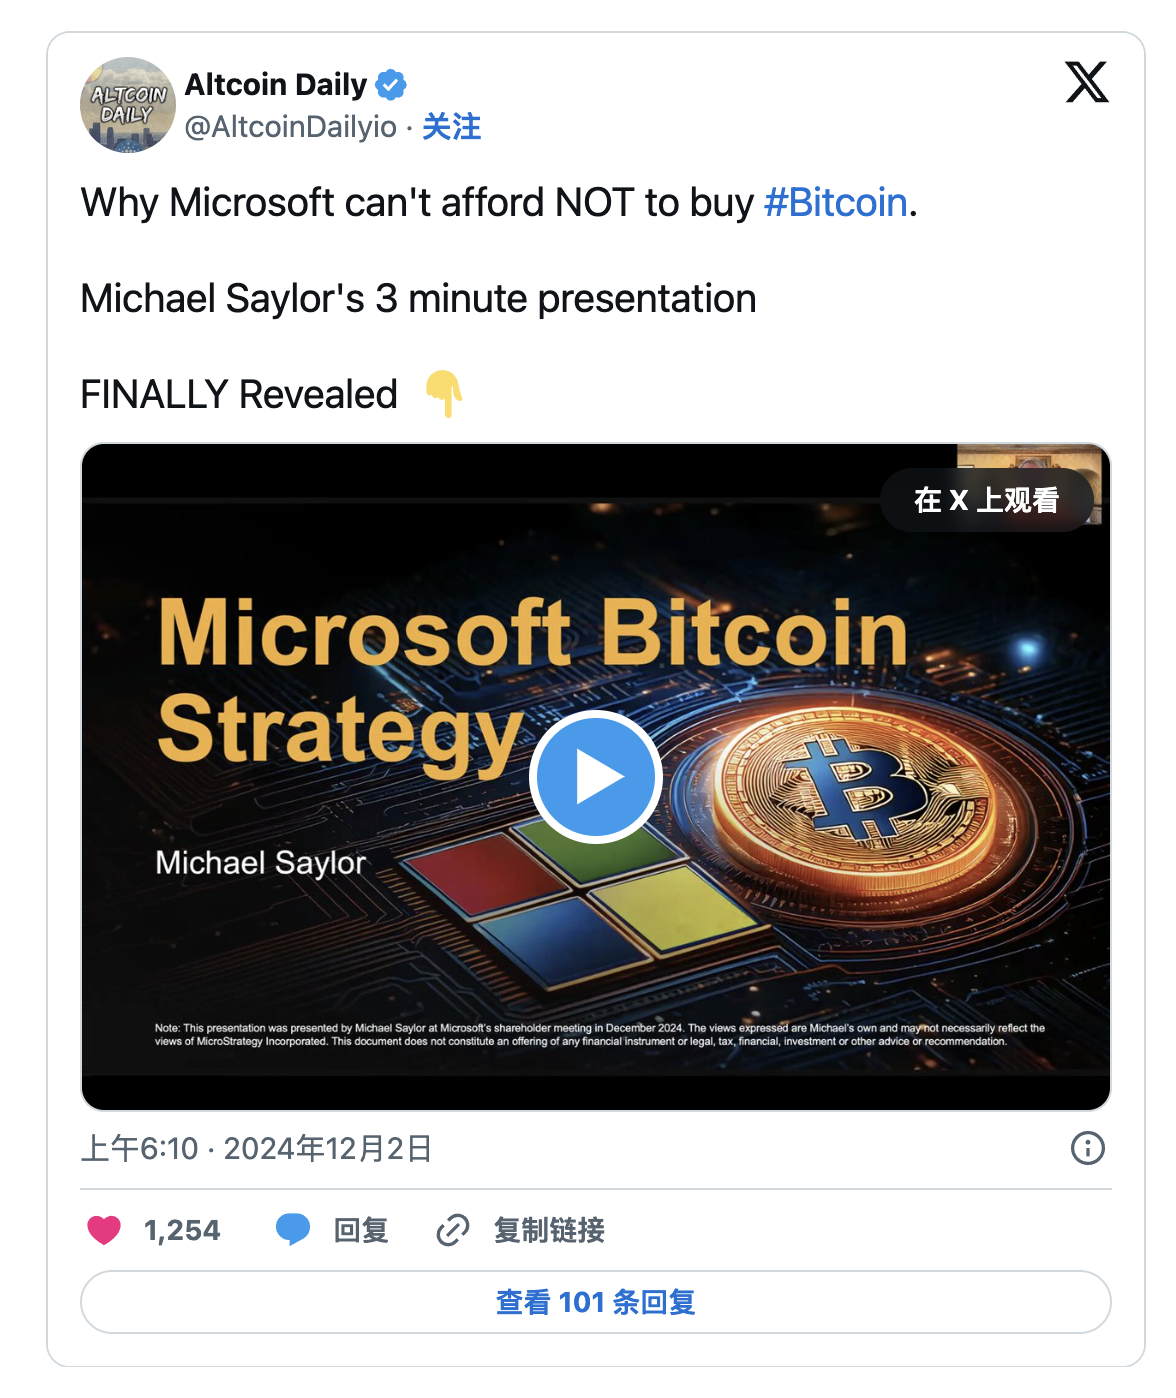Like the tweet with the heart icon
1176x1398 pixels.
coord(104,1230)
